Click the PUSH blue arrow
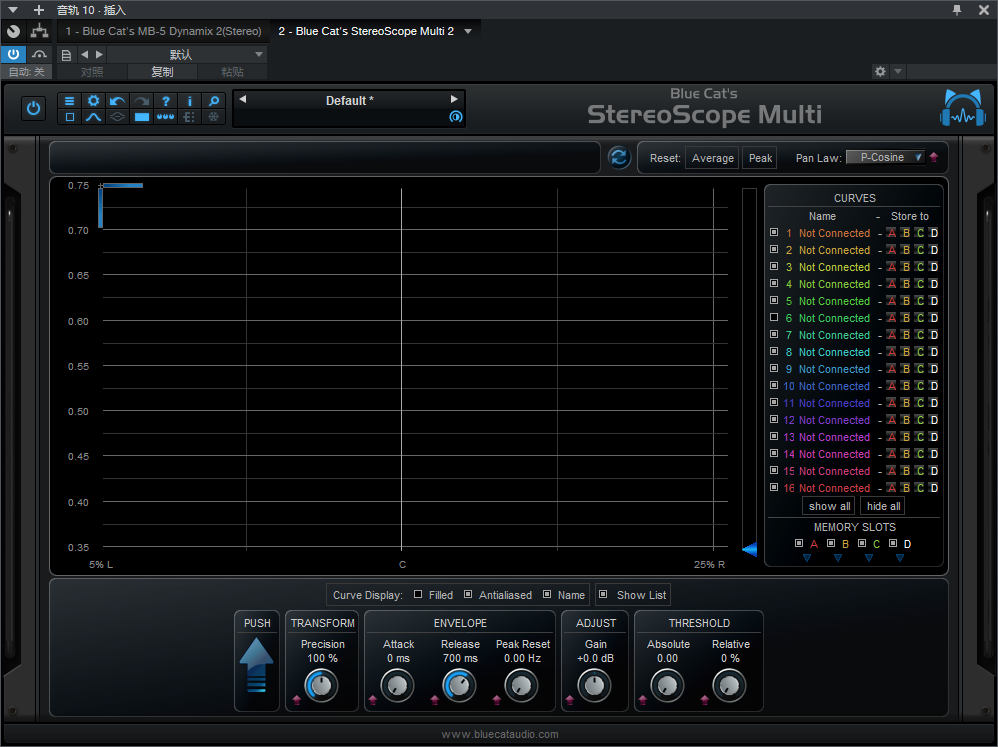 tap(257, 664)
